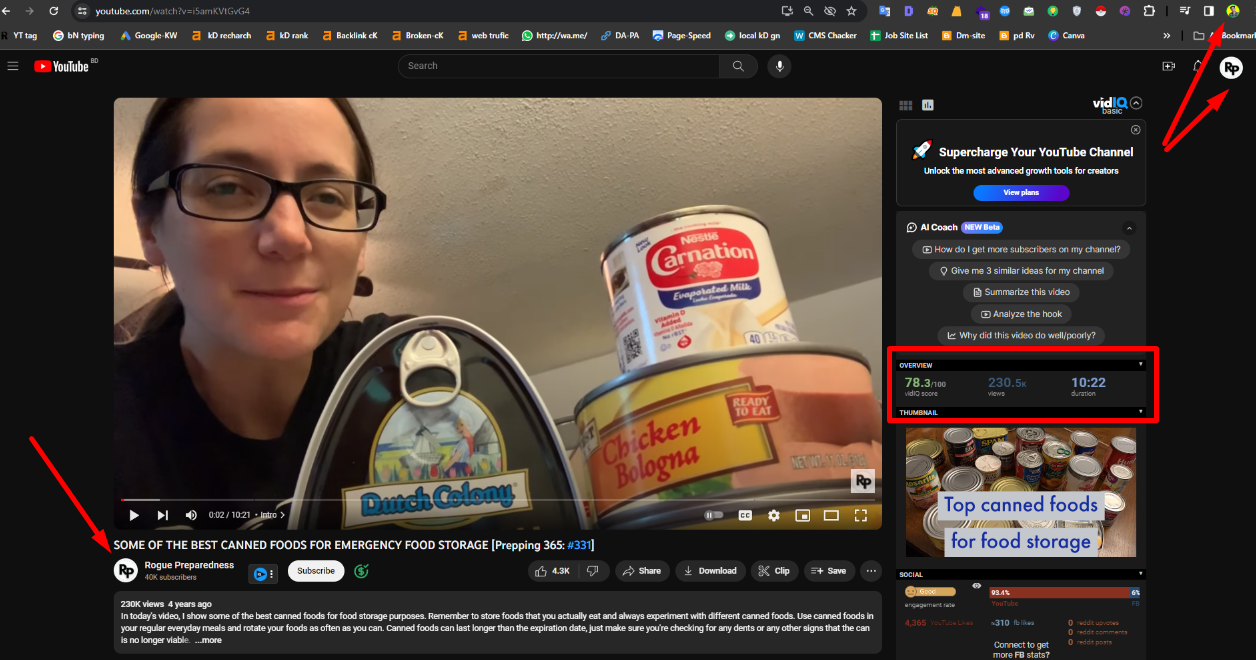Open the YouTube hamburger guide menu

pyautogui.click(x=13, y=66)
